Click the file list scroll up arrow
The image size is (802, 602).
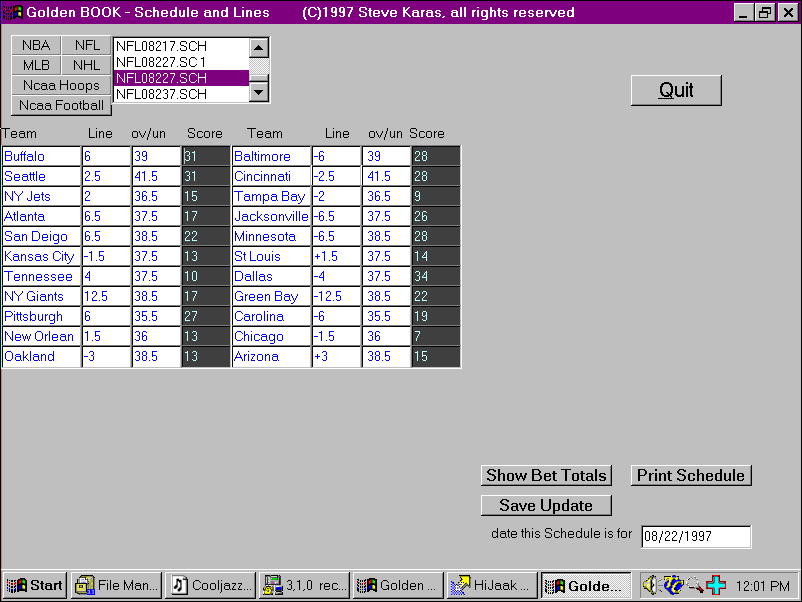click(x=259, y=48)
